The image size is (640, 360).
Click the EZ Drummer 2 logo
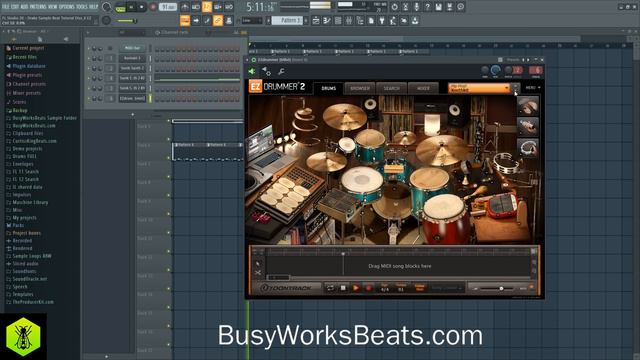277,87
